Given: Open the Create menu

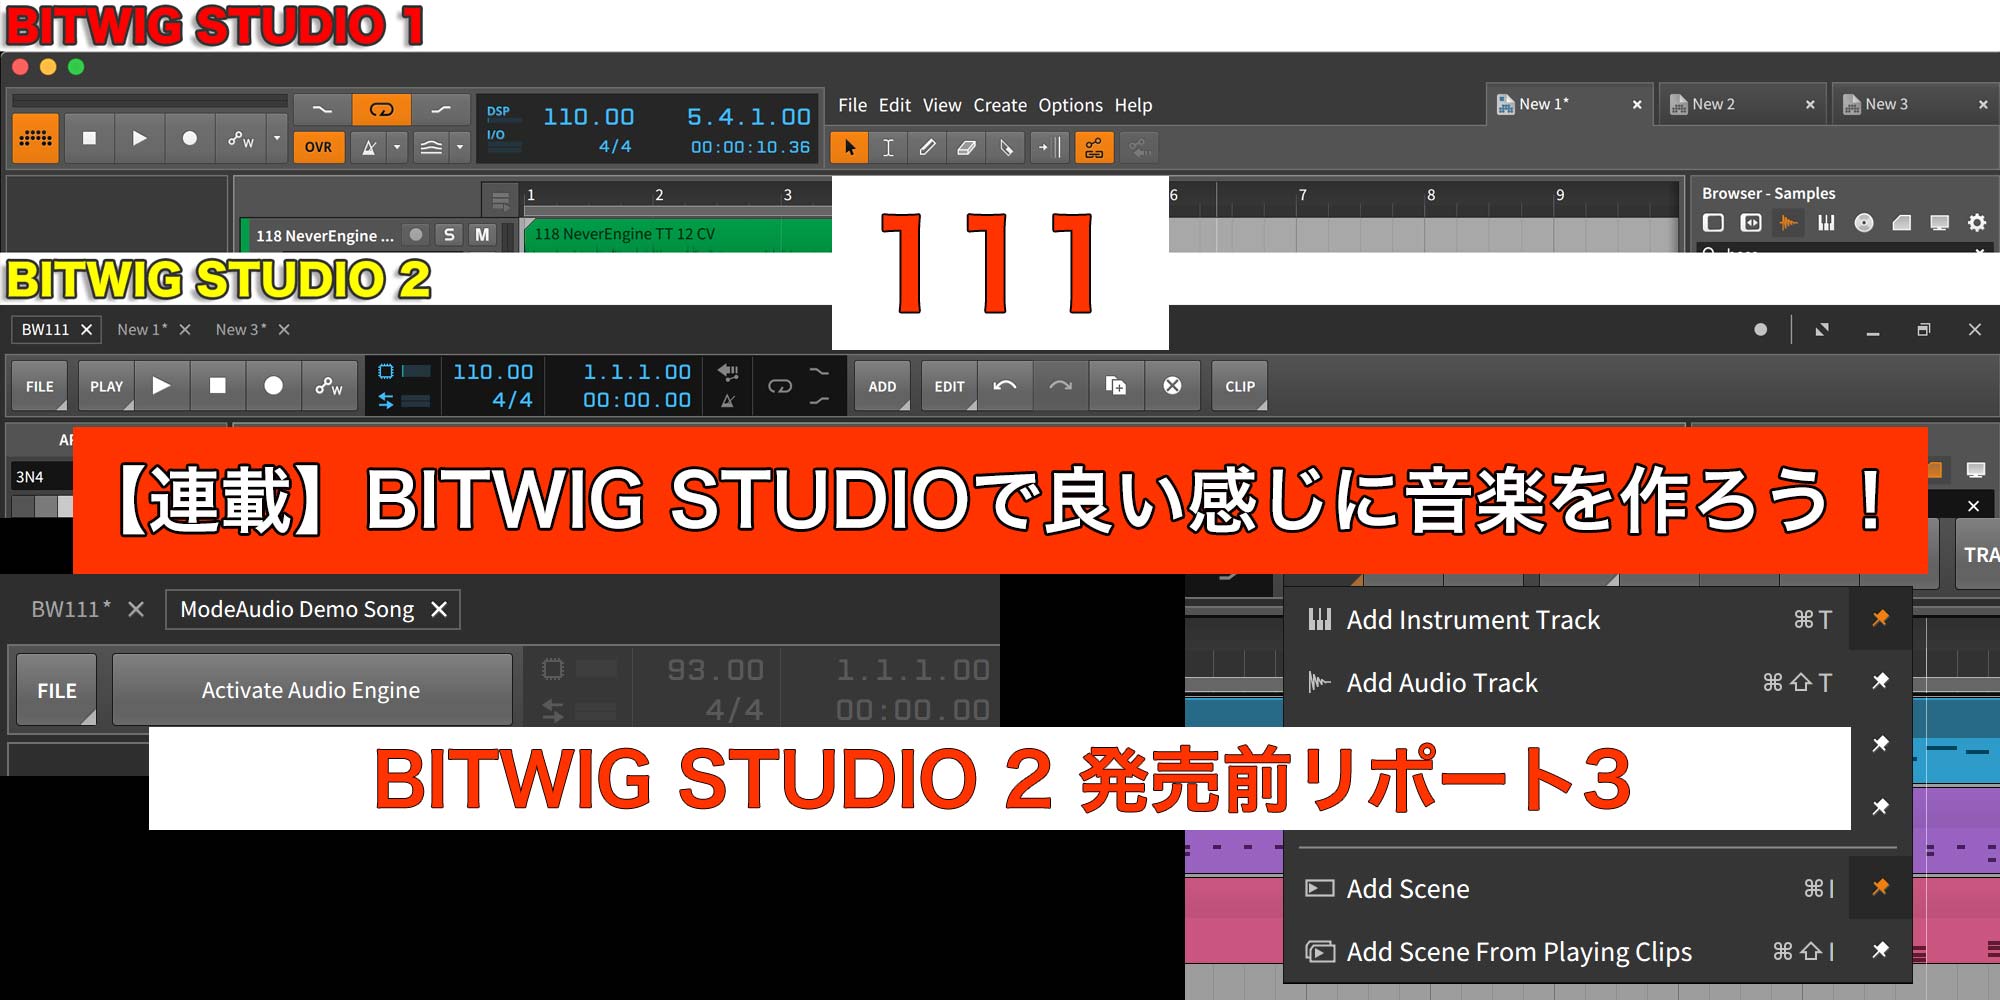Looking at the screenshot, I should [1000, 105].
